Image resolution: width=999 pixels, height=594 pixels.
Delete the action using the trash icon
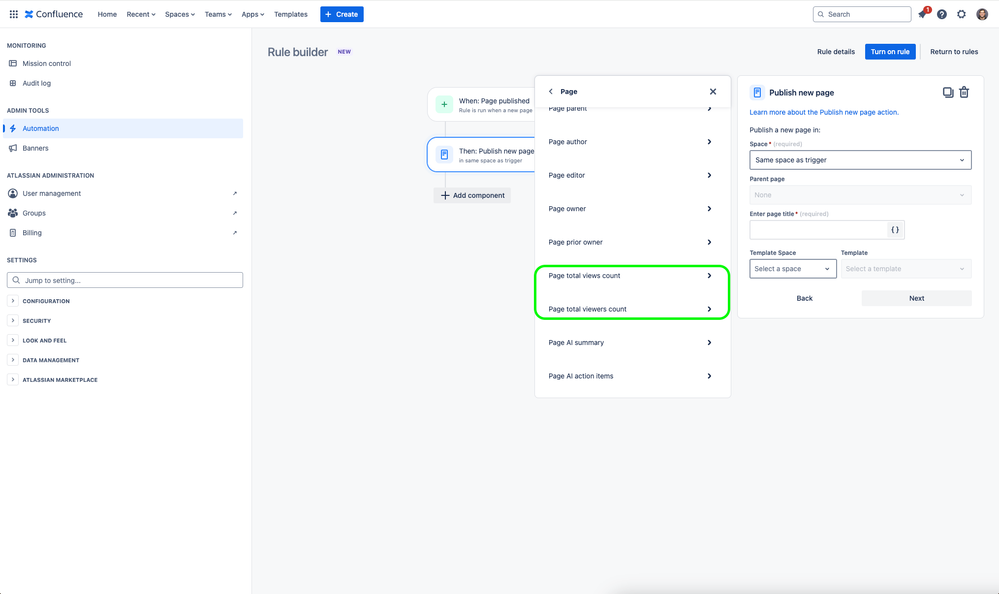964,92
